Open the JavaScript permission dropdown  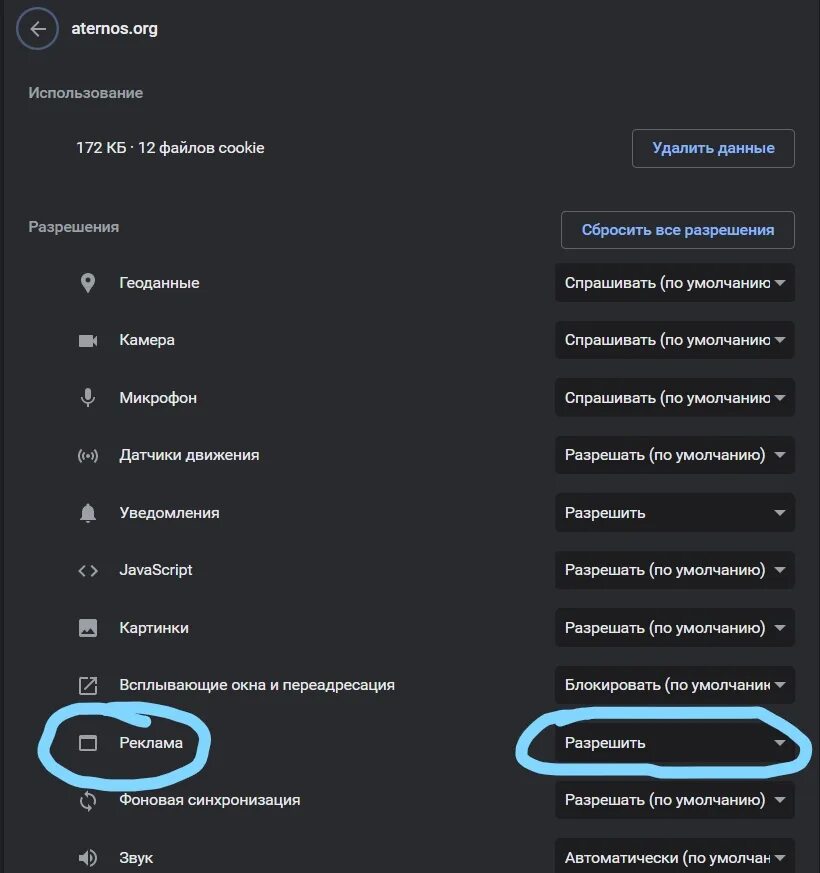(x=675, y=570)
